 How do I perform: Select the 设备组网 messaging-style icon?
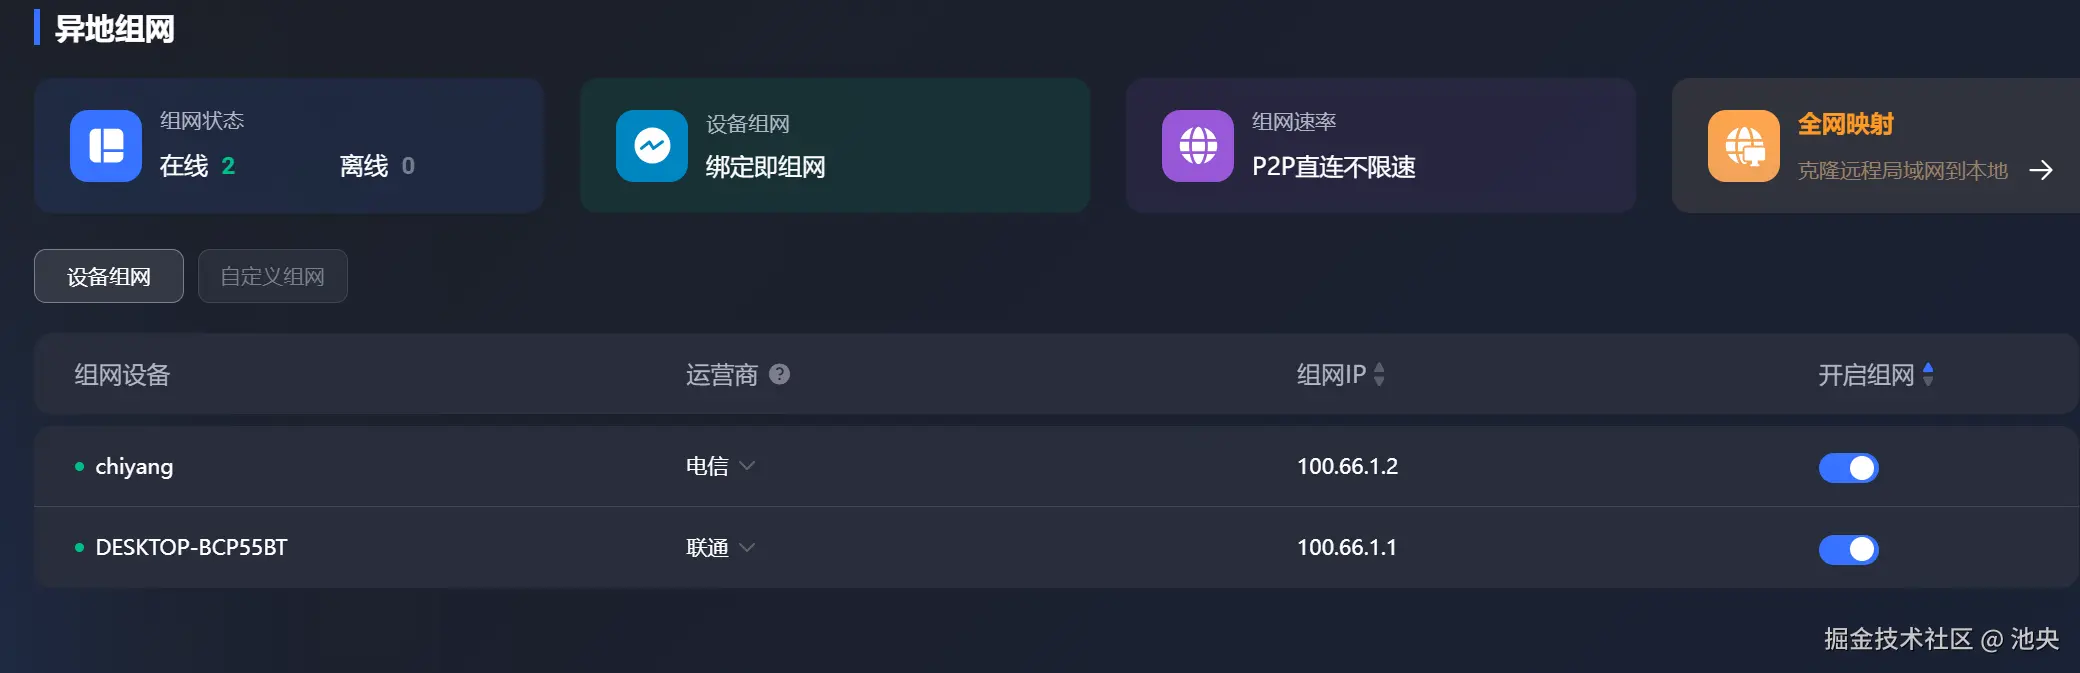(651, 146)
